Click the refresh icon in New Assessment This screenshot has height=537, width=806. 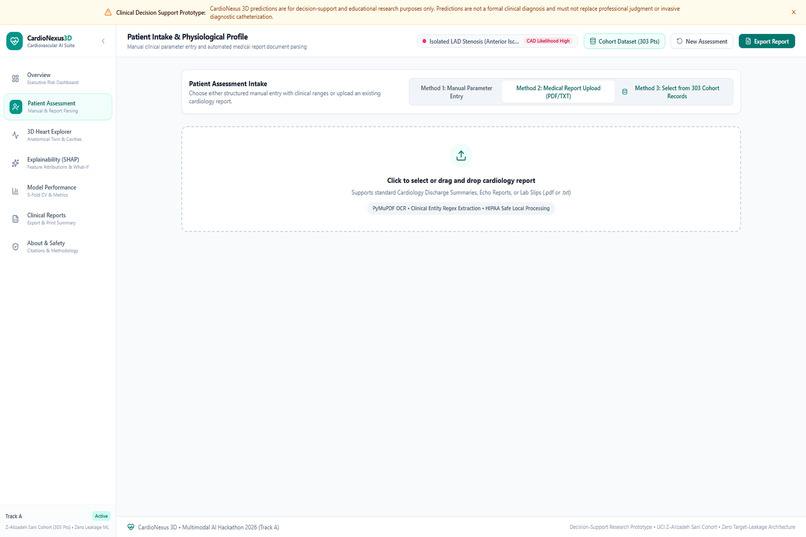680,41
